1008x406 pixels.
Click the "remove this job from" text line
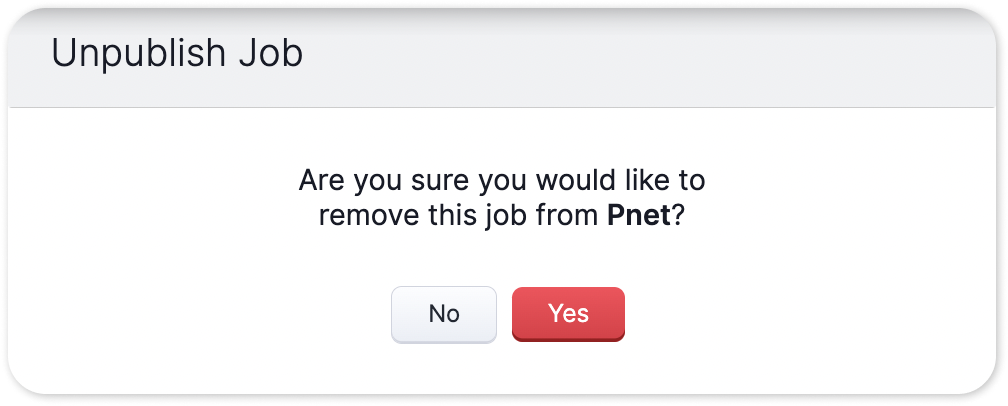[459, 216]
